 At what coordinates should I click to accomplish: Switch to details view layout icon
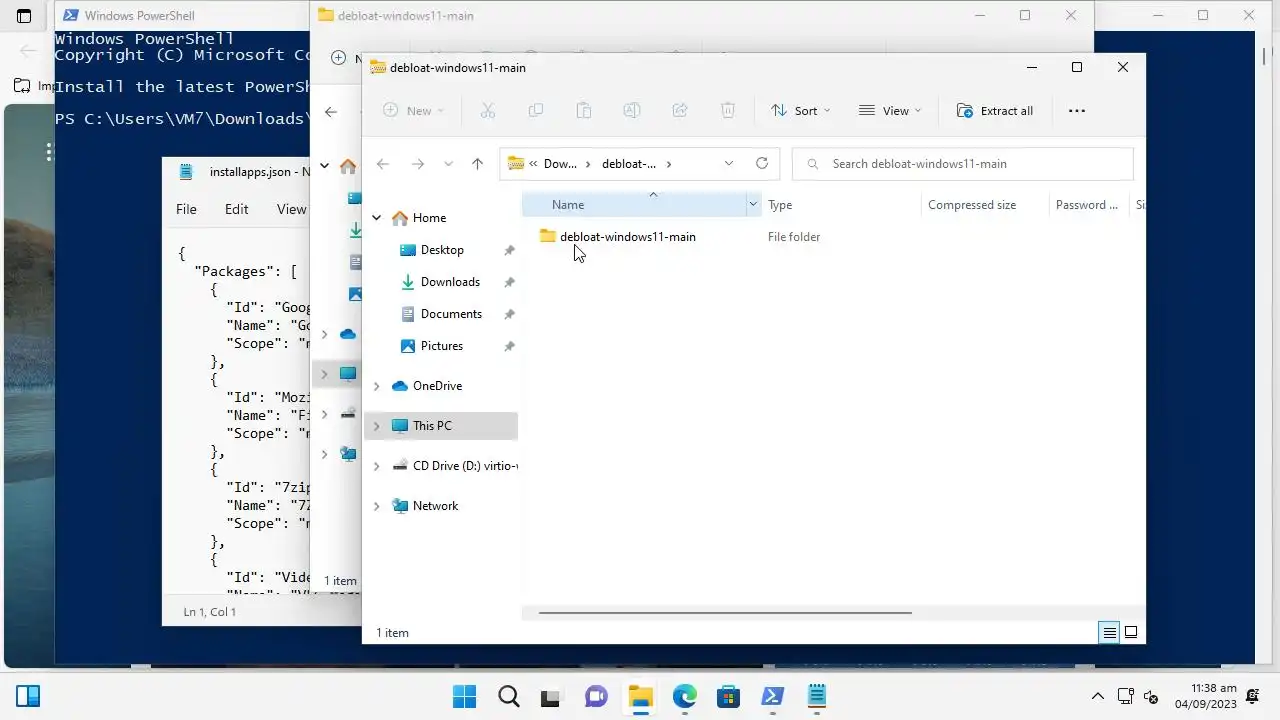(1109, 632)
